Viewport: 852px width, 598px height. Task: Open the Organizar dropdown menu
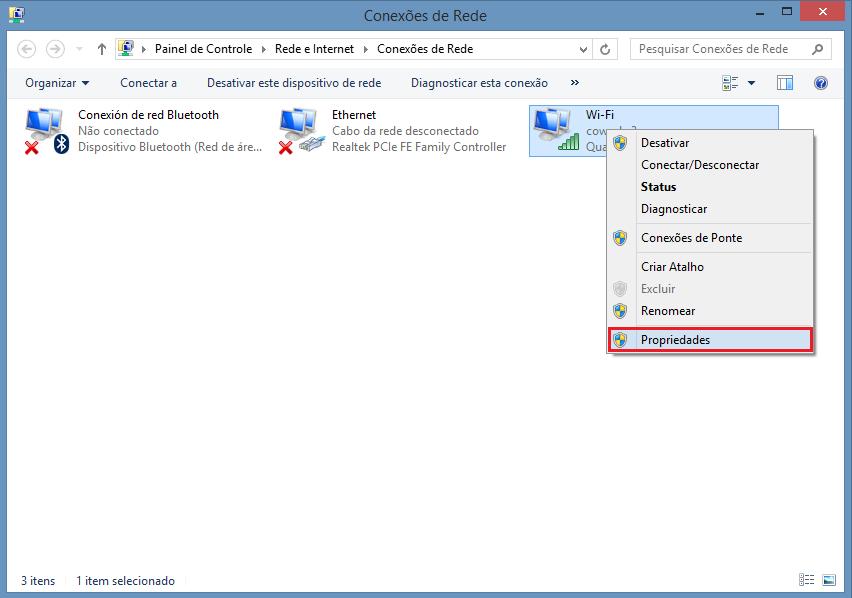57,83
